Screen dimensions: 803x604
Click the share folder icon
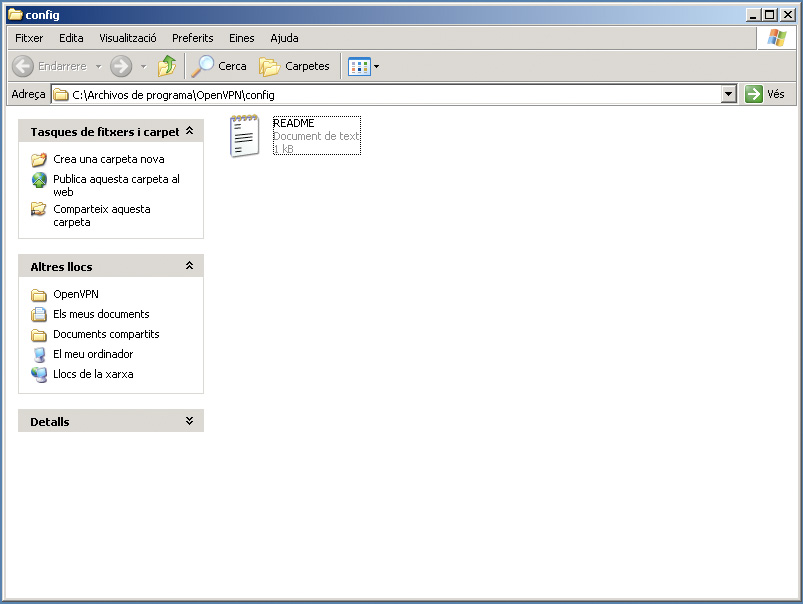pyautogui.click(x=39, y=210)
